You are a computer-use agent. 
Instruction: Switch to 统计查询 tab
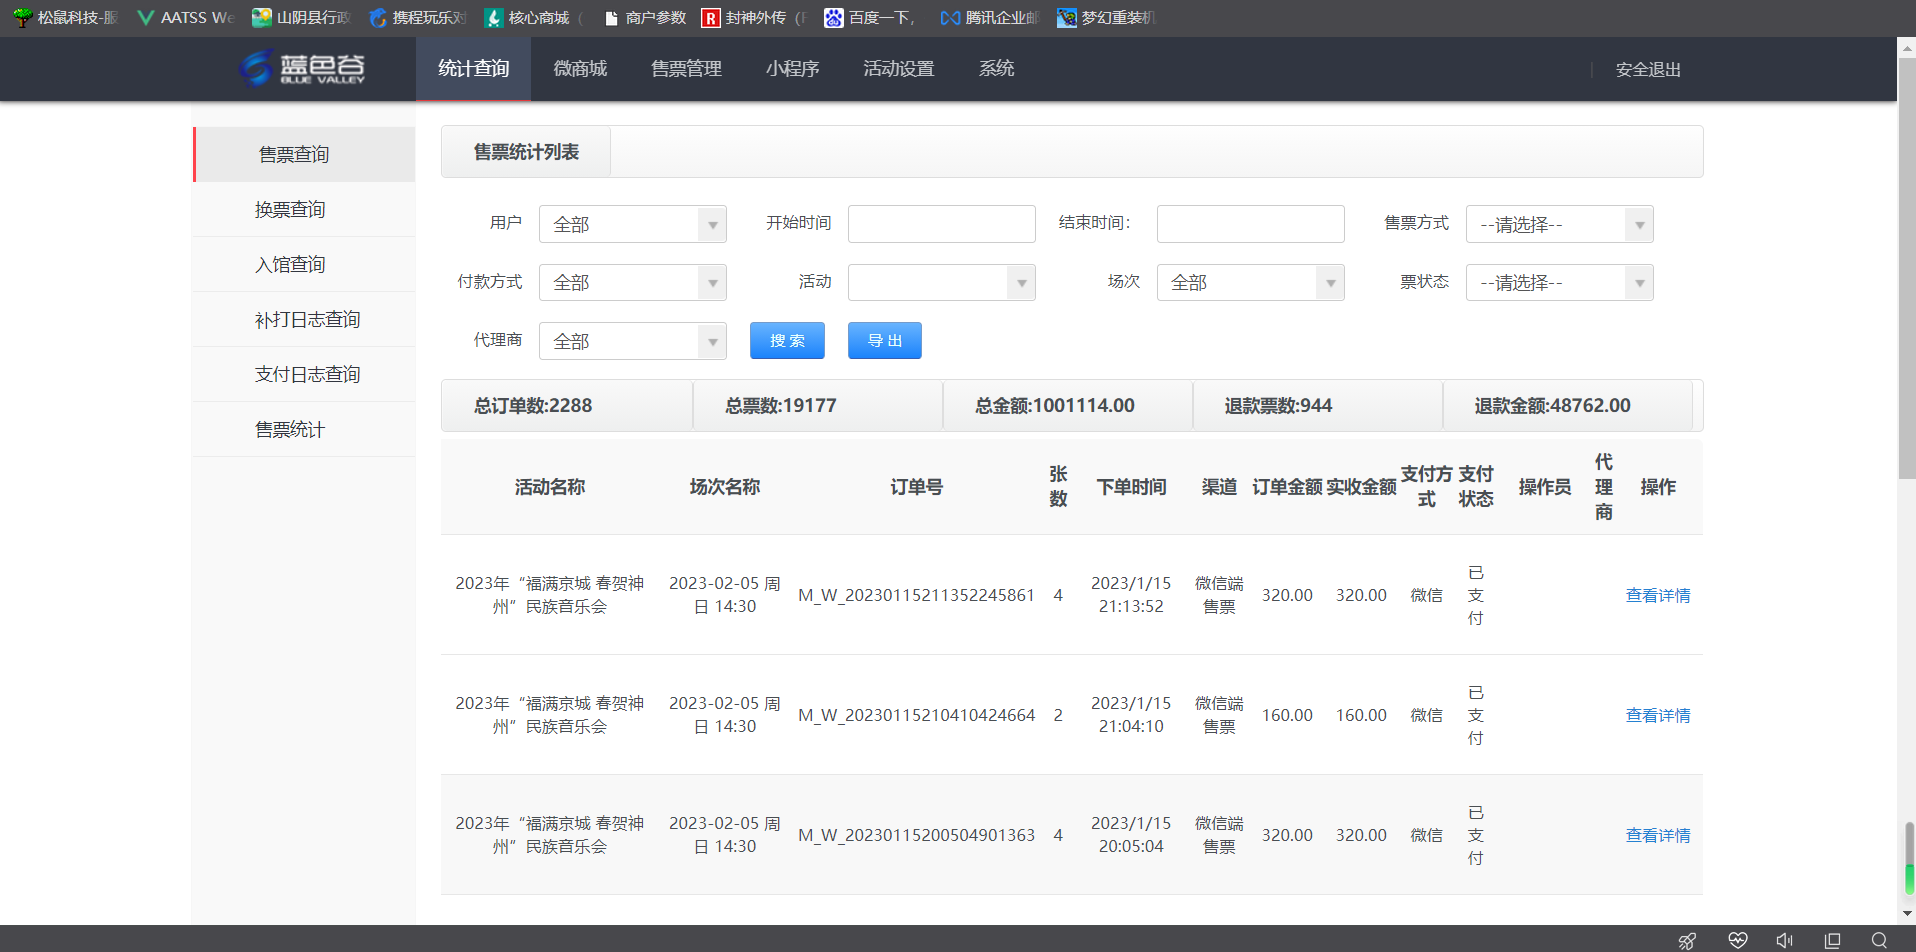coord(473,69)
